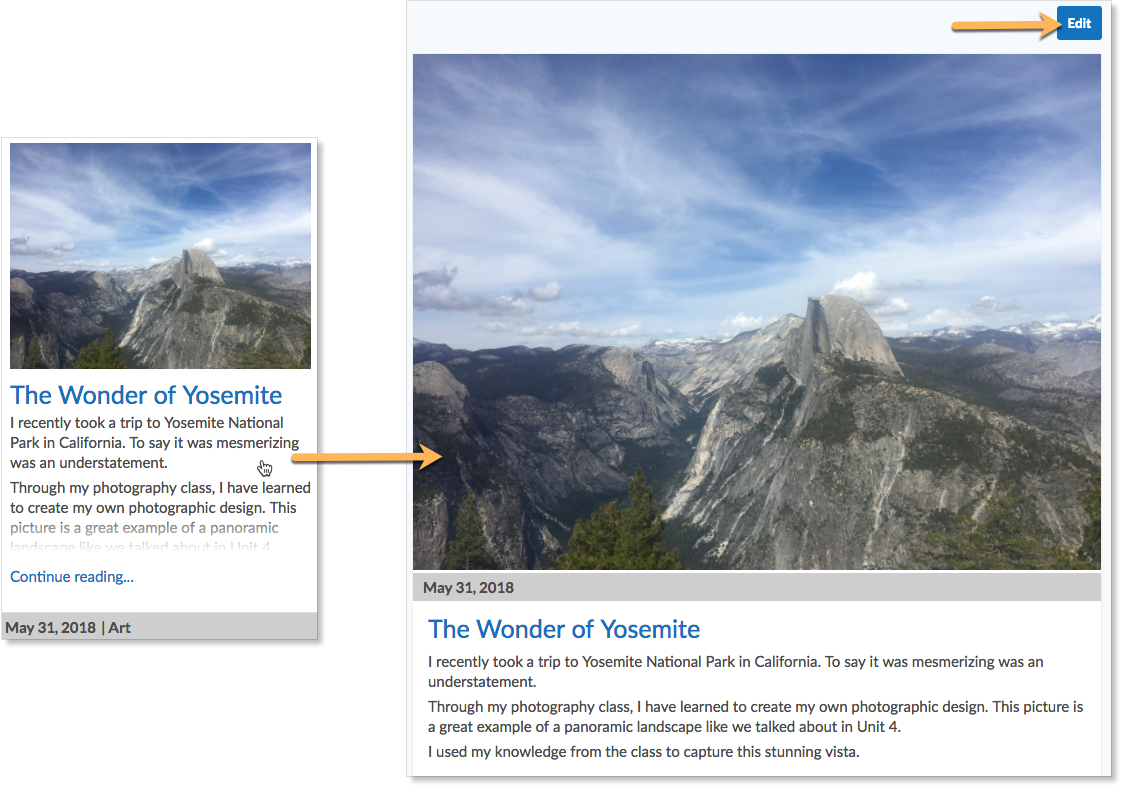
Task: Click the 'panoramic landscape' line in expanded post
Action: pos(664,726)
